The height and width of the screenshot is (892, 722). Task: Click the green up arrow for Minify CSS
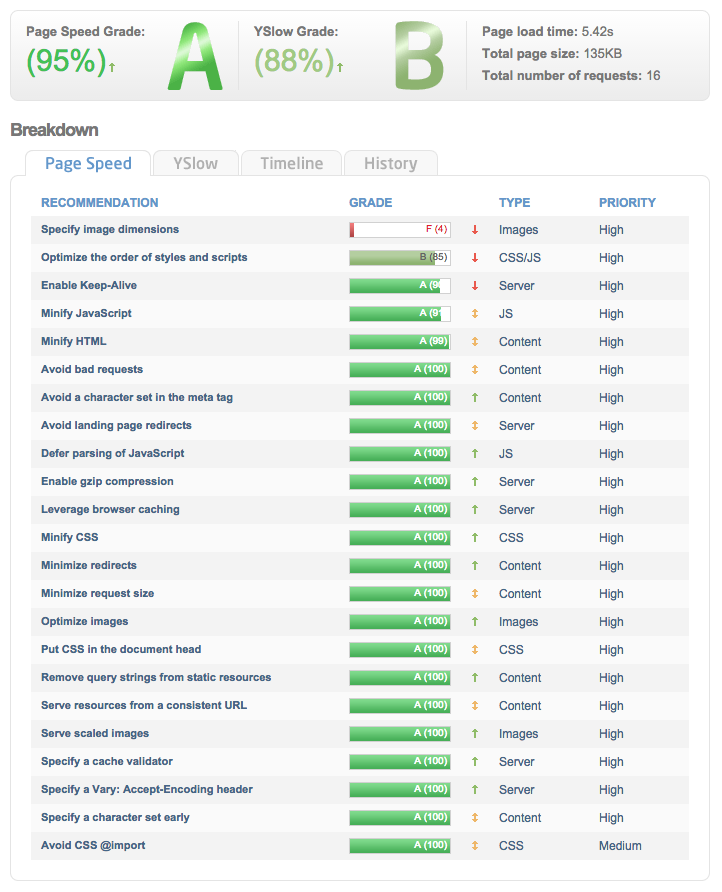pyautogui.click(x=475, y=538)
